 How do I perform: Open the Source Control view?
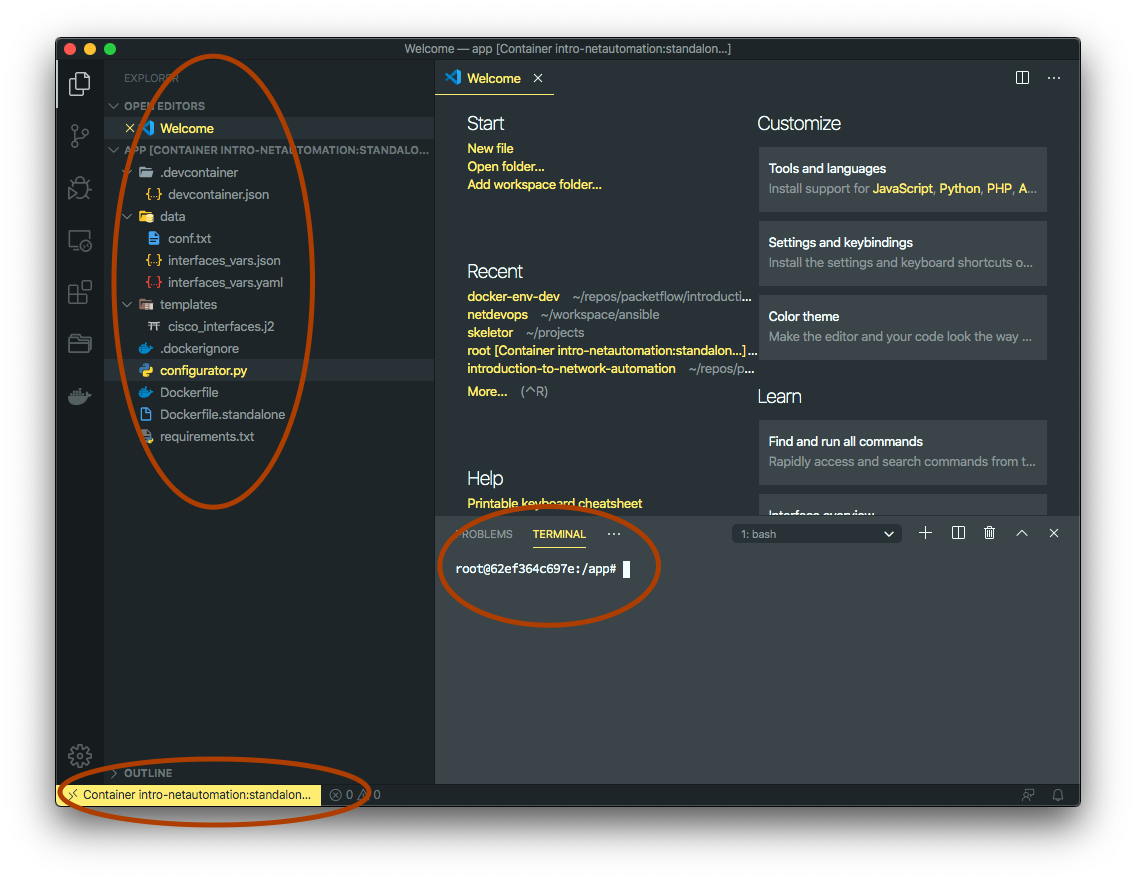[x=80, y=135]
